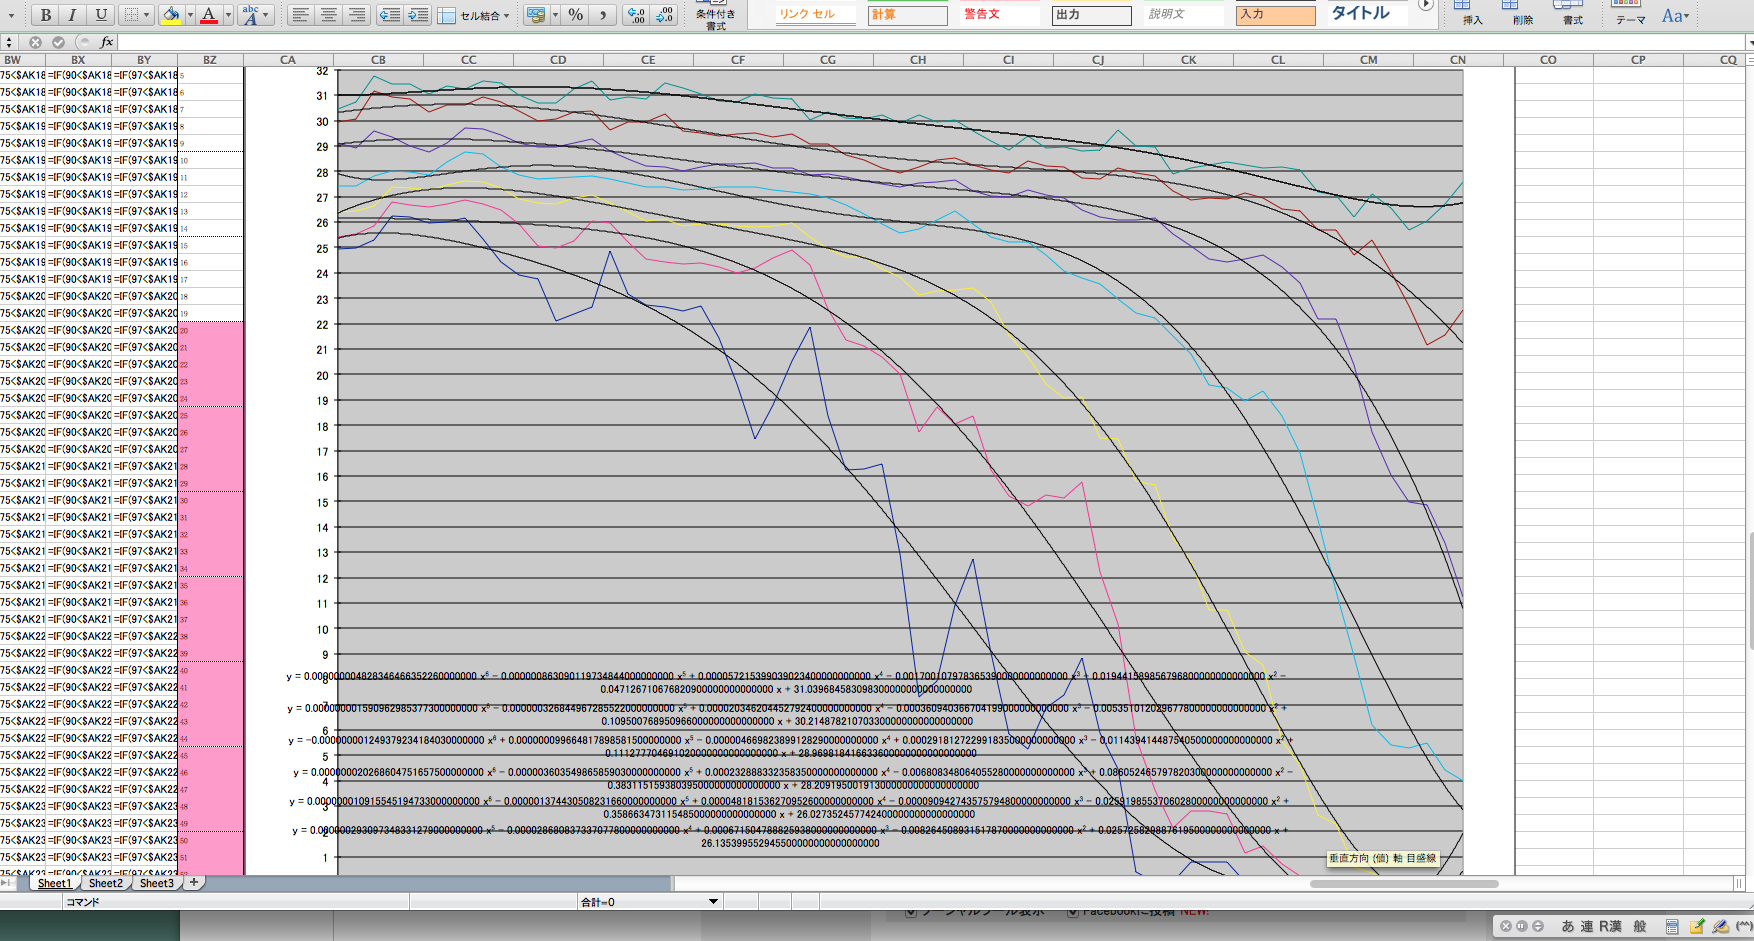
Task: Toggle ソーシャルツール checkbox in background window
Action: click(x=911, y=912)
